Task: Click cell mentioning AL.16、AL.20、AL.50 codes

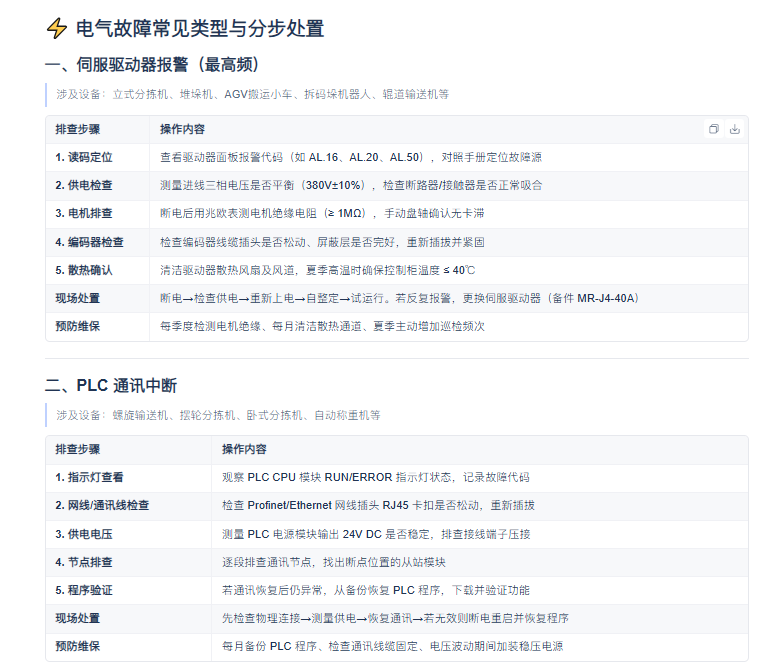Action: click(449, 157)
